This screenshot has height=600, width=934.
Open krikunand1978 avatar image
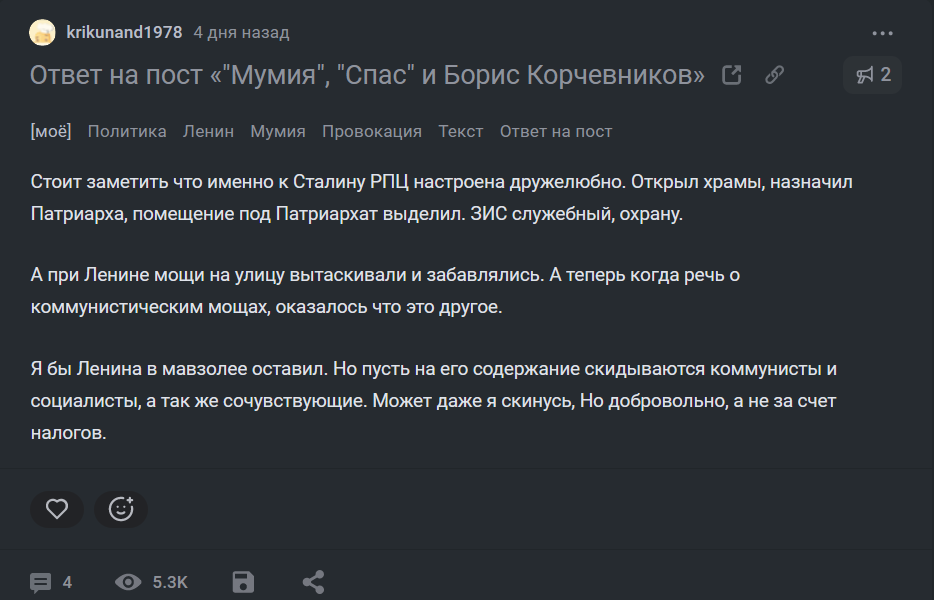tap(43, 33)
